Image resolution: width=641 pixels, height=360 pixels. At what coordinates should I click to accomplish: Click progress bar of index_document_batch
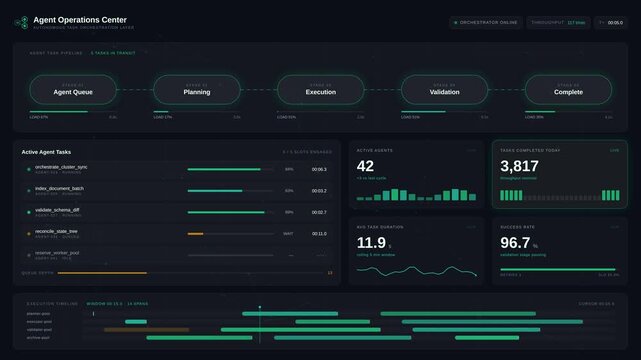(231, 191)
